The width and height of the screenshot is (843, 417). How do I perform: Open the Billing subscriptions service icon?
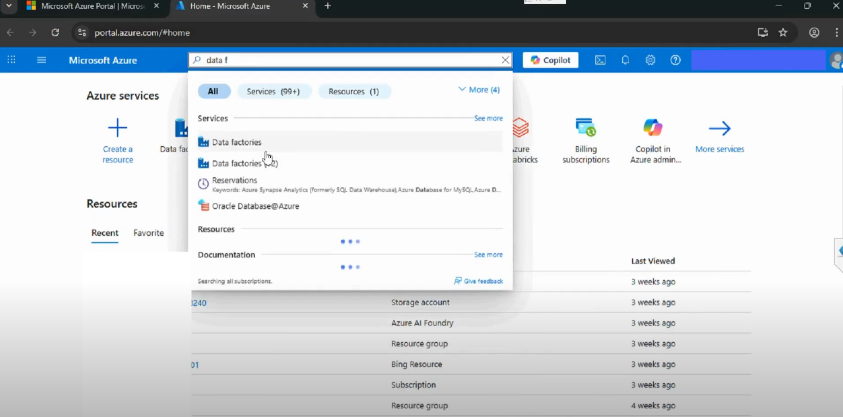click(x=586, y=128)
